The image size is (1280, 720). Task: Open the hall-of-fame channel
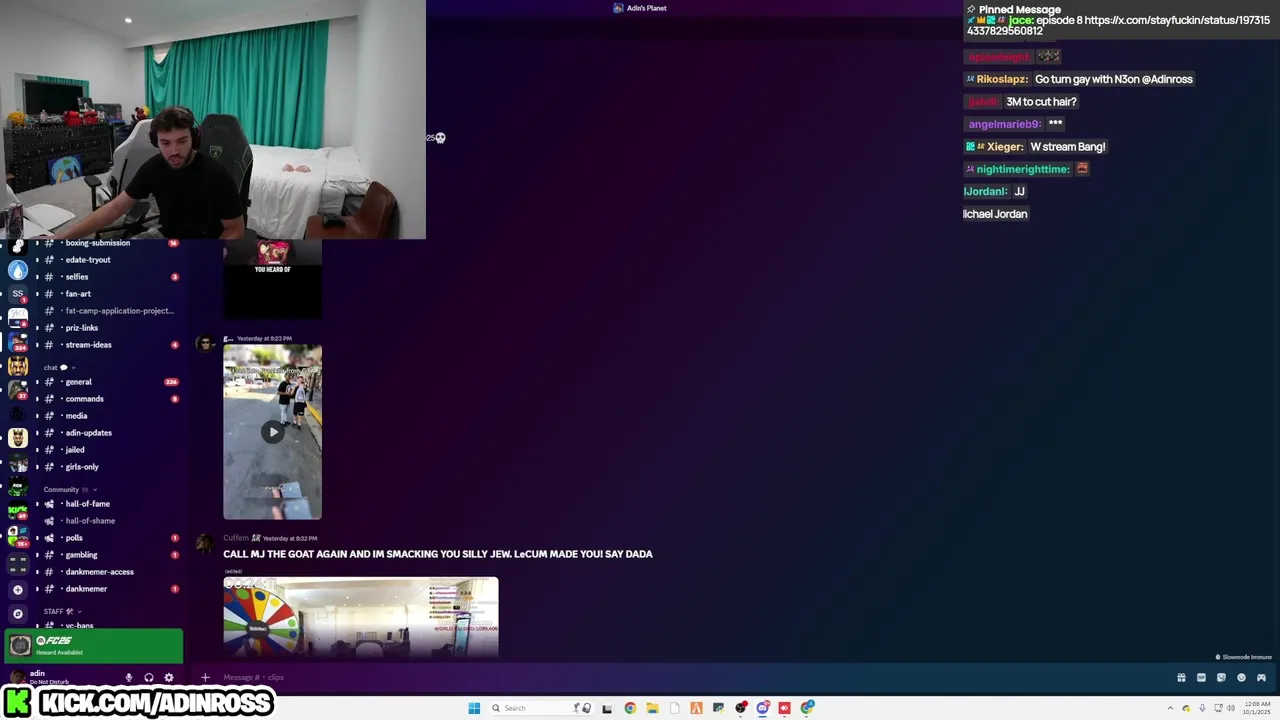(x=87, y=504)
